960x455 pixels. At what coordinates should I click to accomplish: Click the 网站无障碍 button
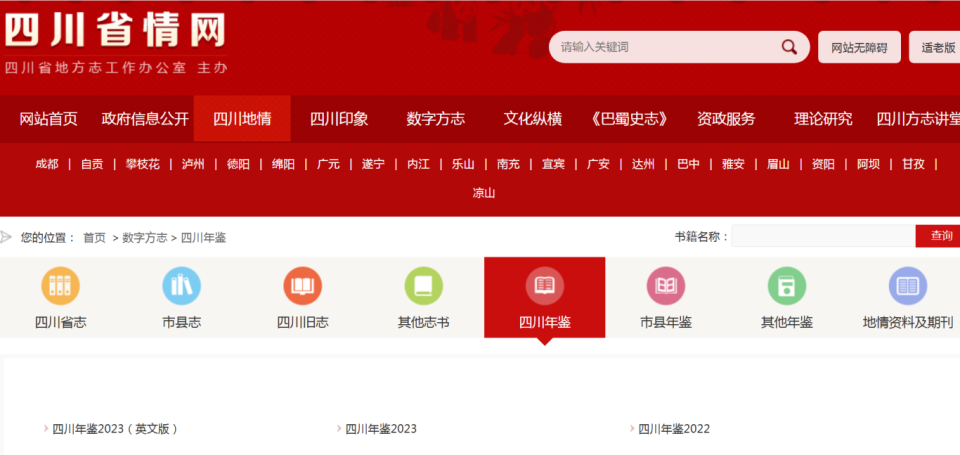point(859,47)
